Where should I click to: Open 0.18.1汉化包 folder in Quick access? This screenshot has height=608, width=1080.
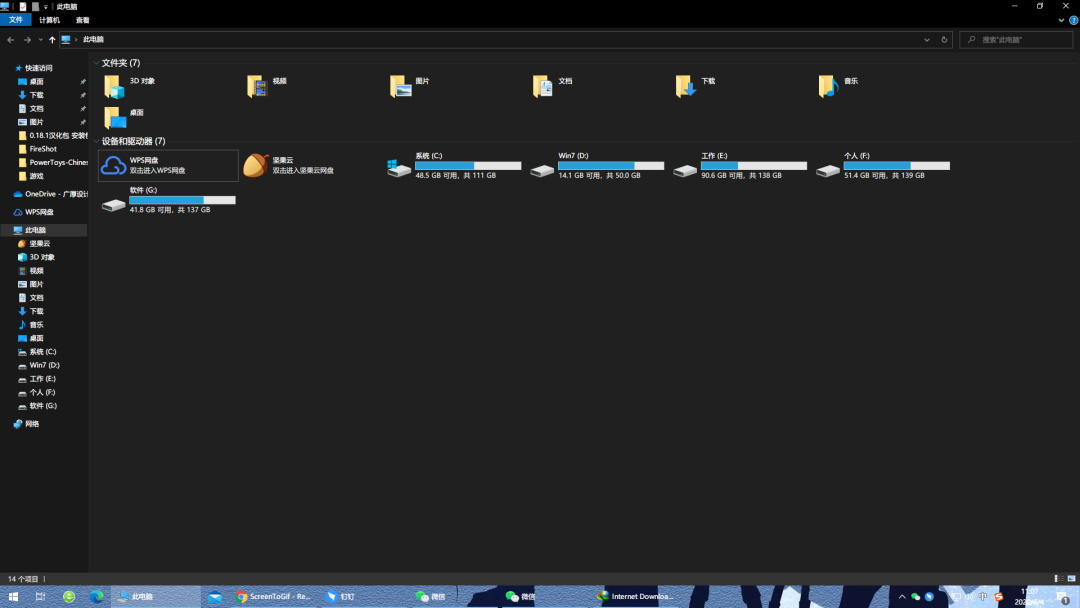(x=53, y=136)
